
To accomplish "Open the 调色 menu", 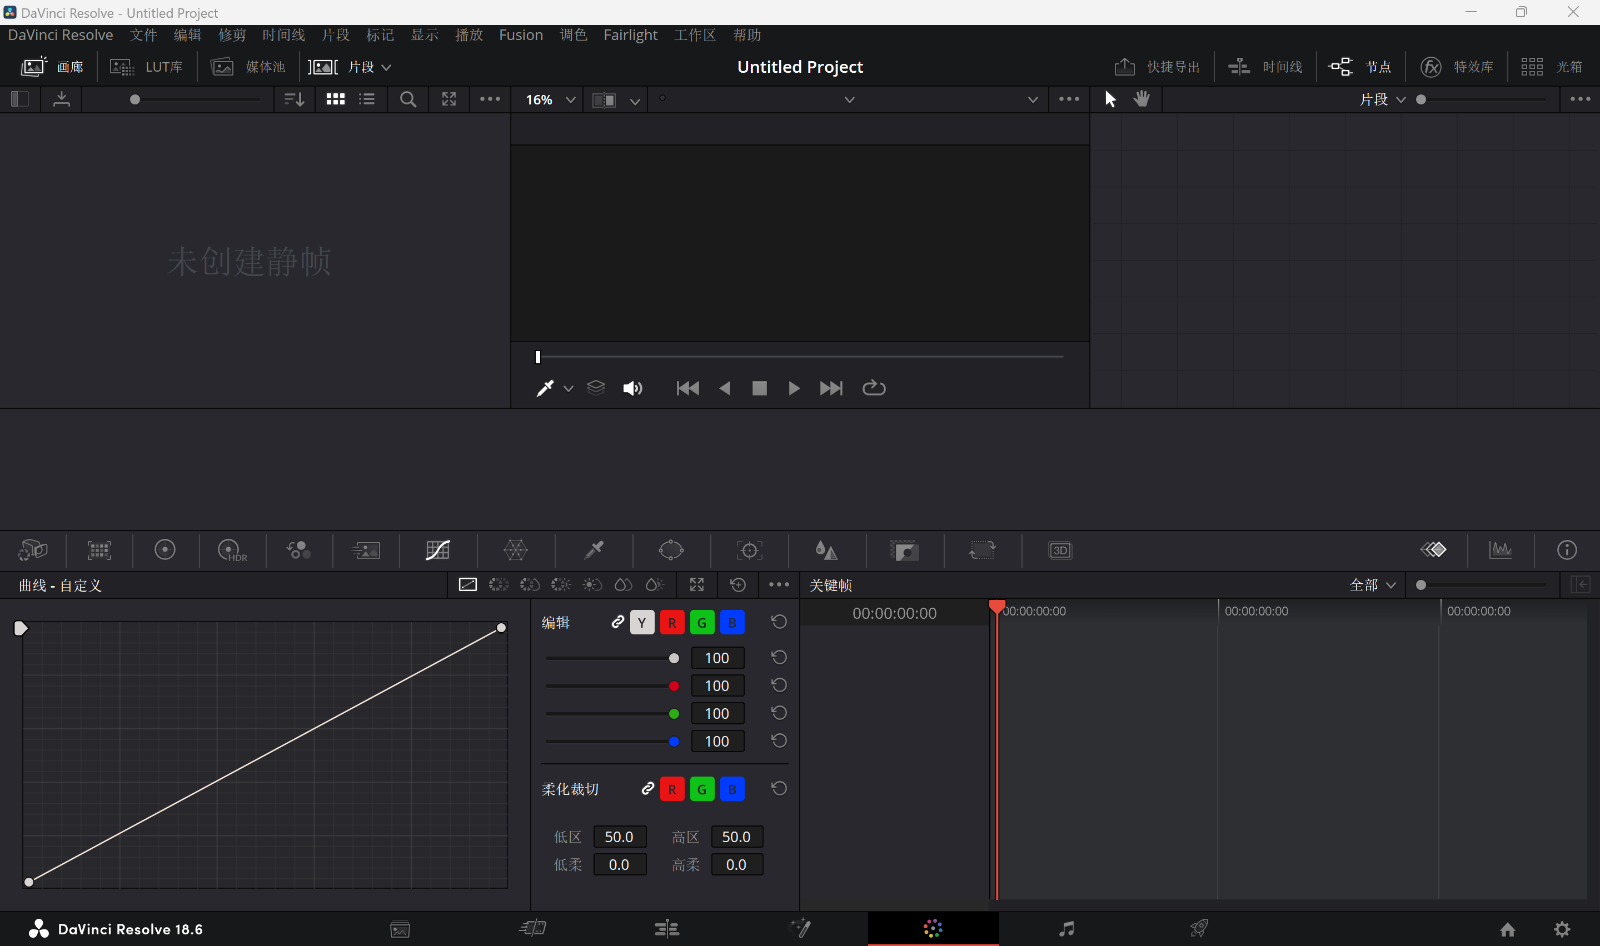I will click(573, 35).
